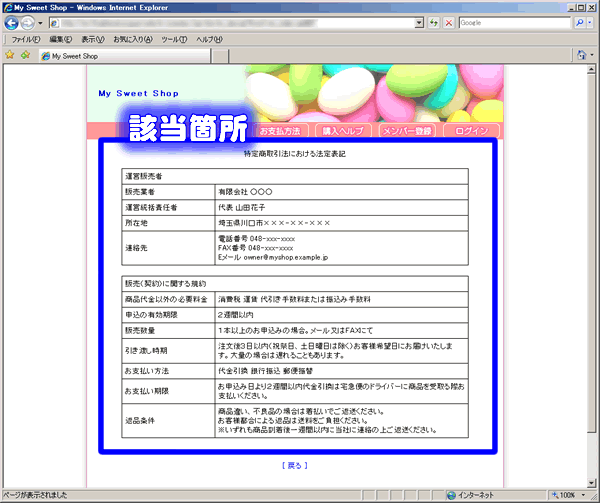Open the ツール(T) menu
The width and height of the screenshot is (600, 503).
(173, 39)
